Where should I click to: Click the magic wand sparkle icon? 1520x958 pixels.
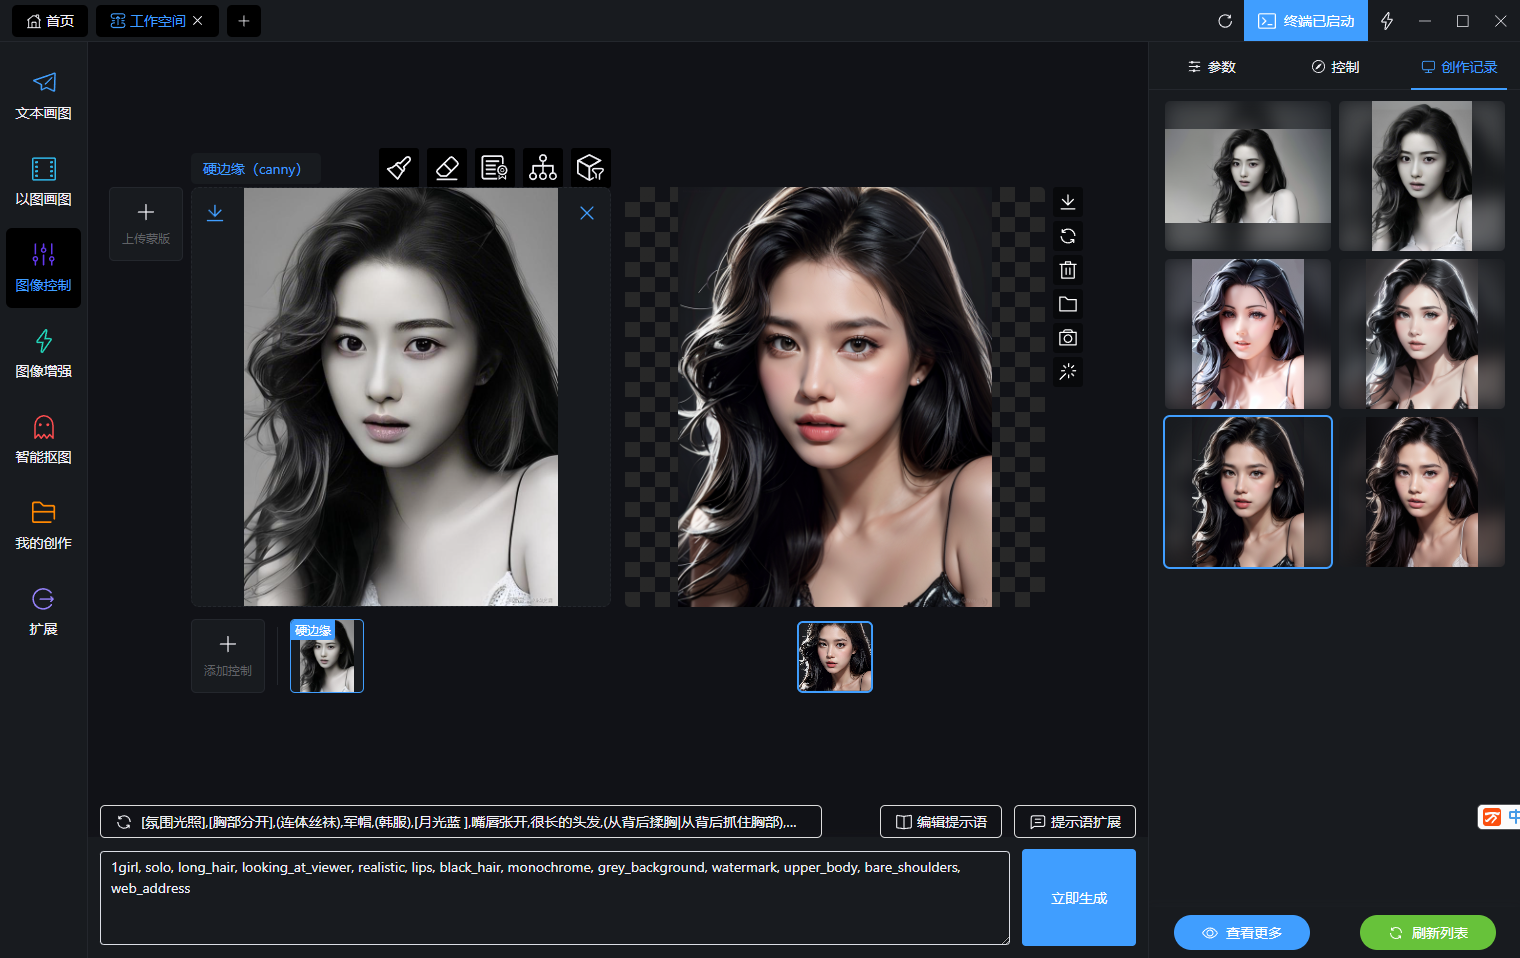pos(1068,372)
